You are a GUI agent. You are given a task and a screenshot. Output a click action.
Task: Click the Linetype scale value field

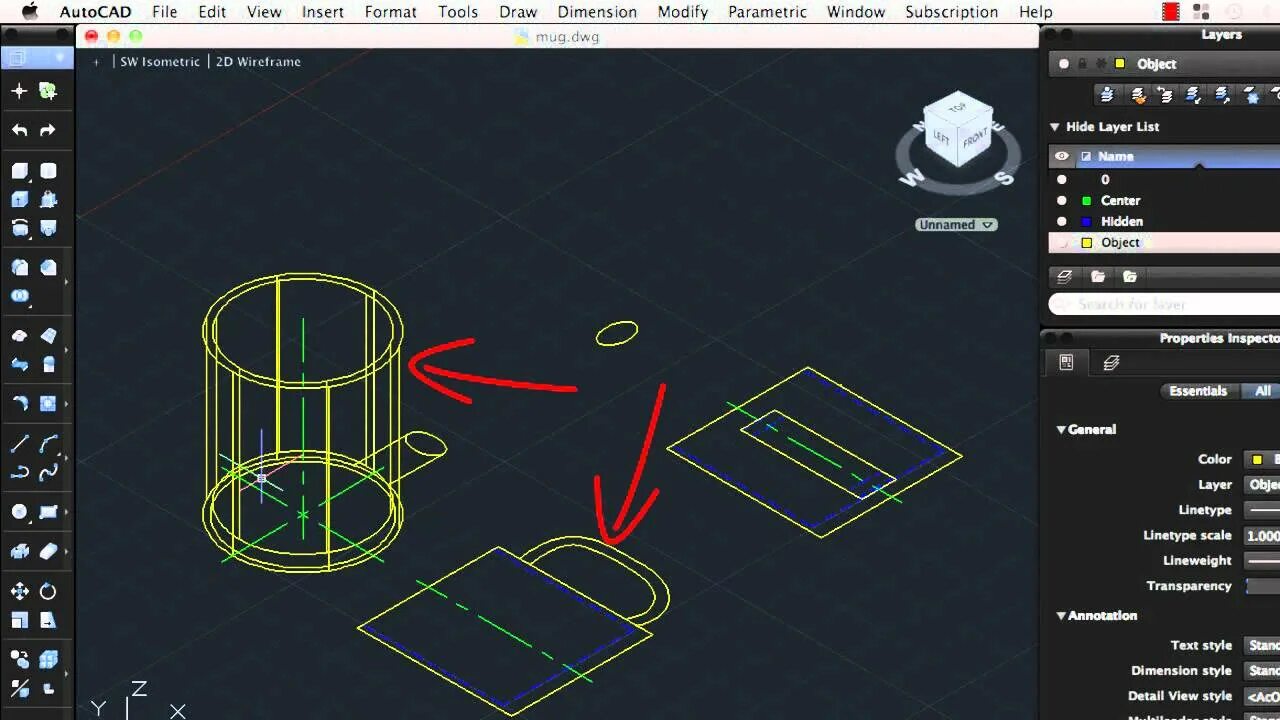1263,536
